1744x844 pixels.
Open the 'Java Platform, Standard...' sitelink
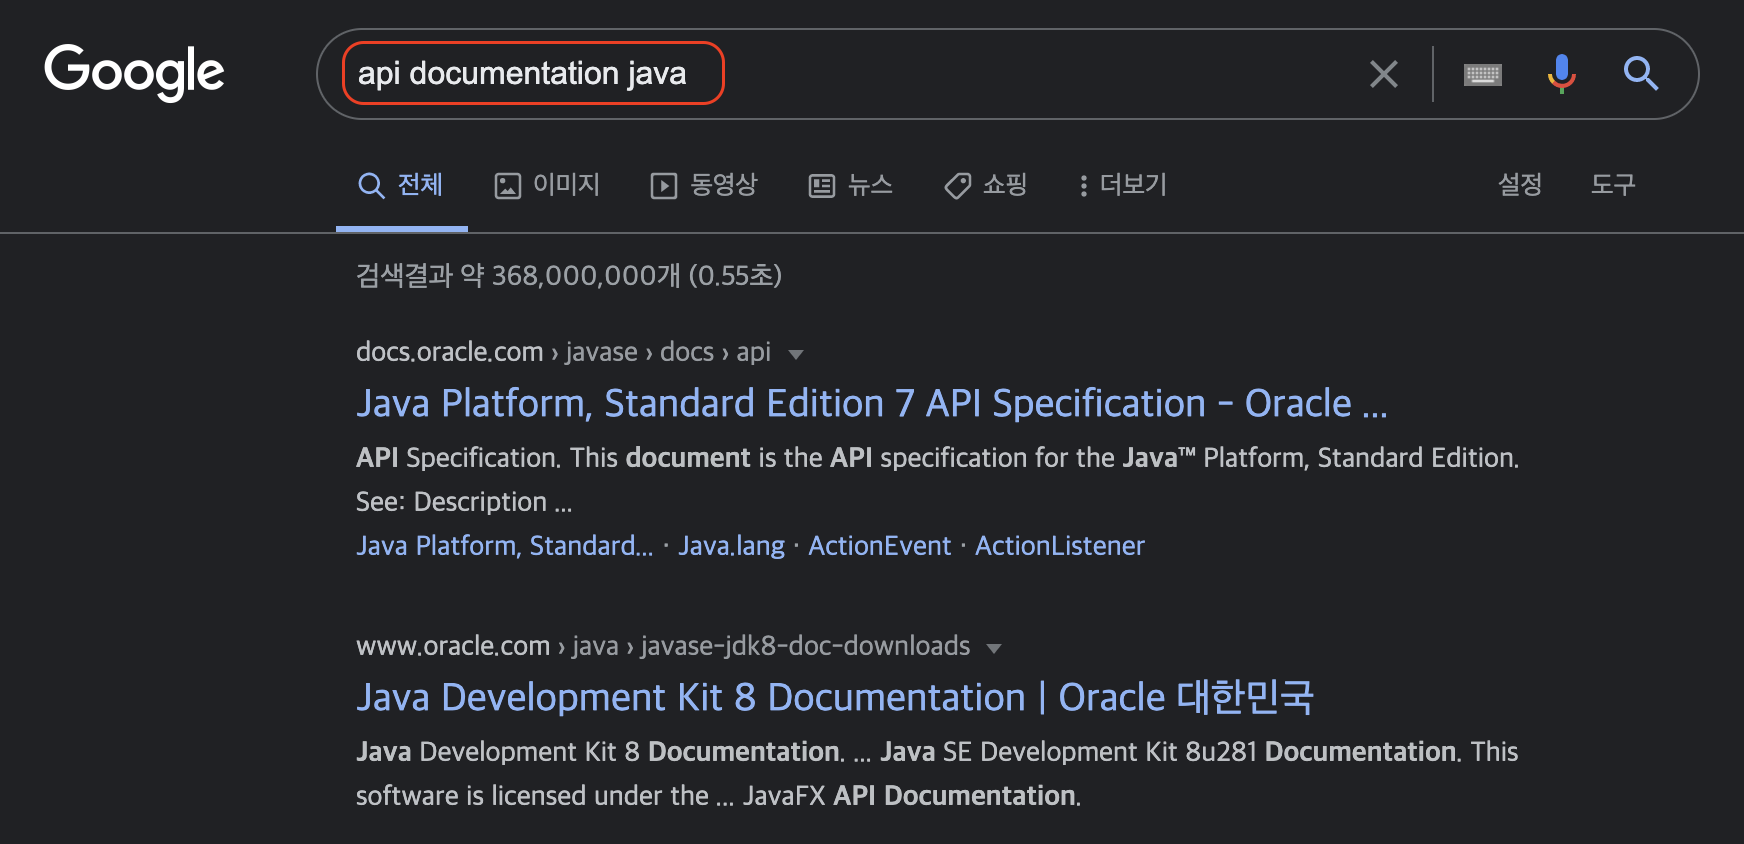[505, 546]
